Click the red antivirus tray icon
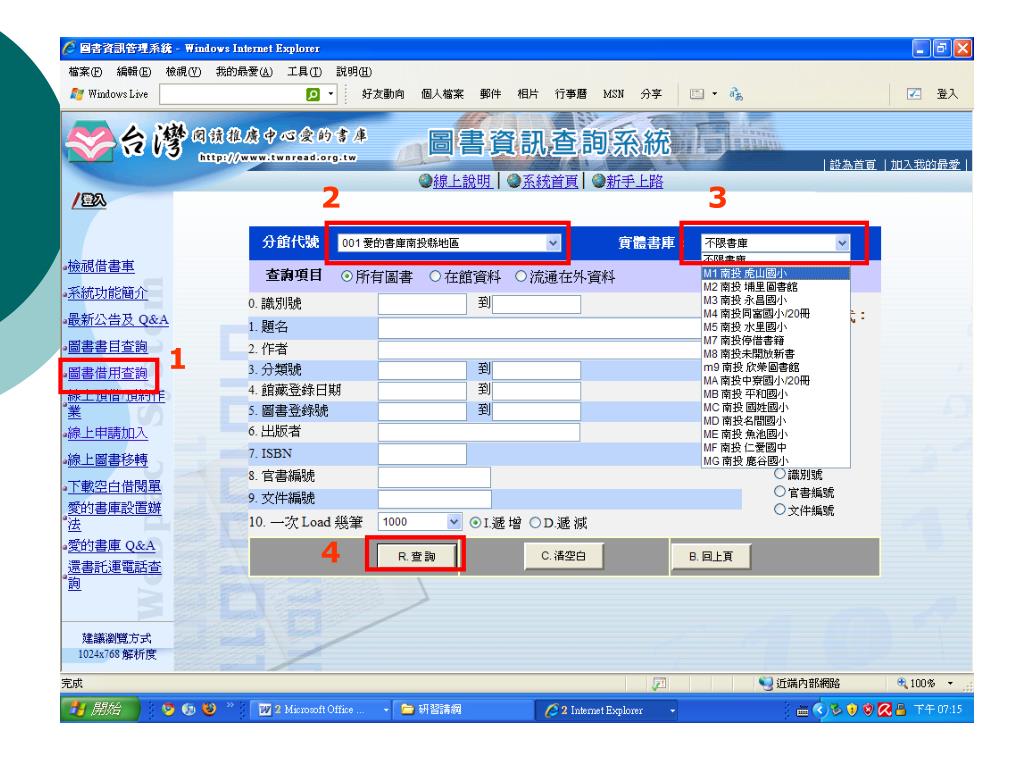Viewport: 1024px width, 768px height. 884,710
